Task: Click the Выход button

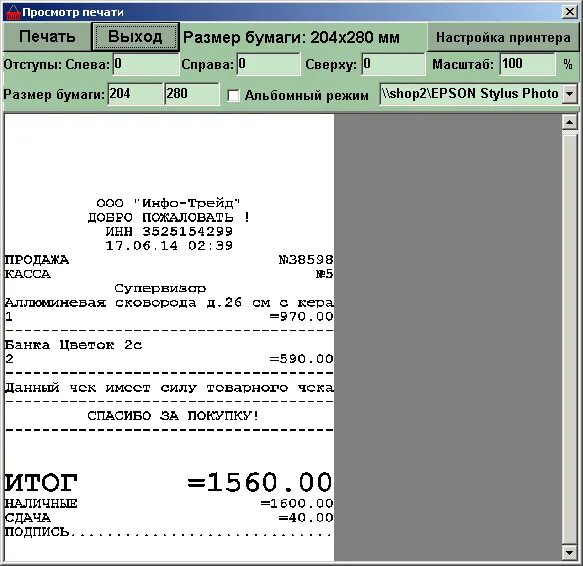Action: (x=135, y=37)
